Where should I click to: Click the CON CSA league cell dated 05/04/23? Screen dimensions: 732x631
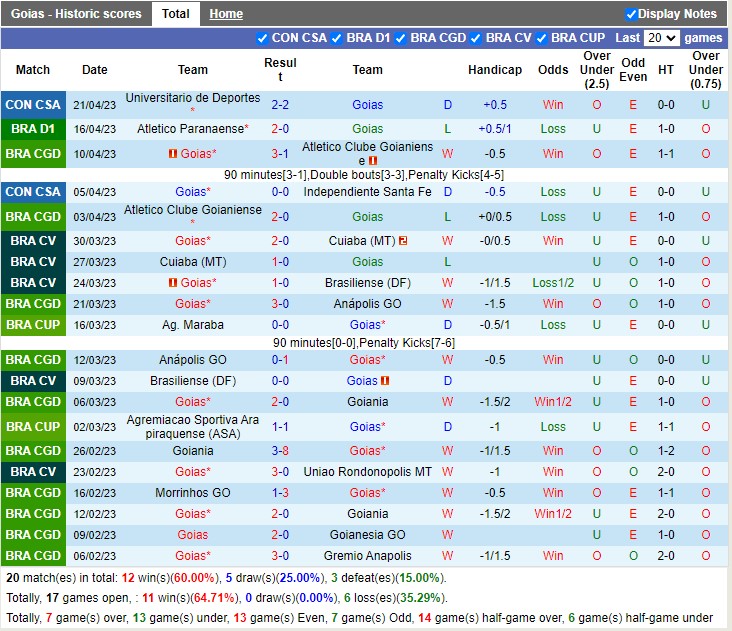click(33, 192)
